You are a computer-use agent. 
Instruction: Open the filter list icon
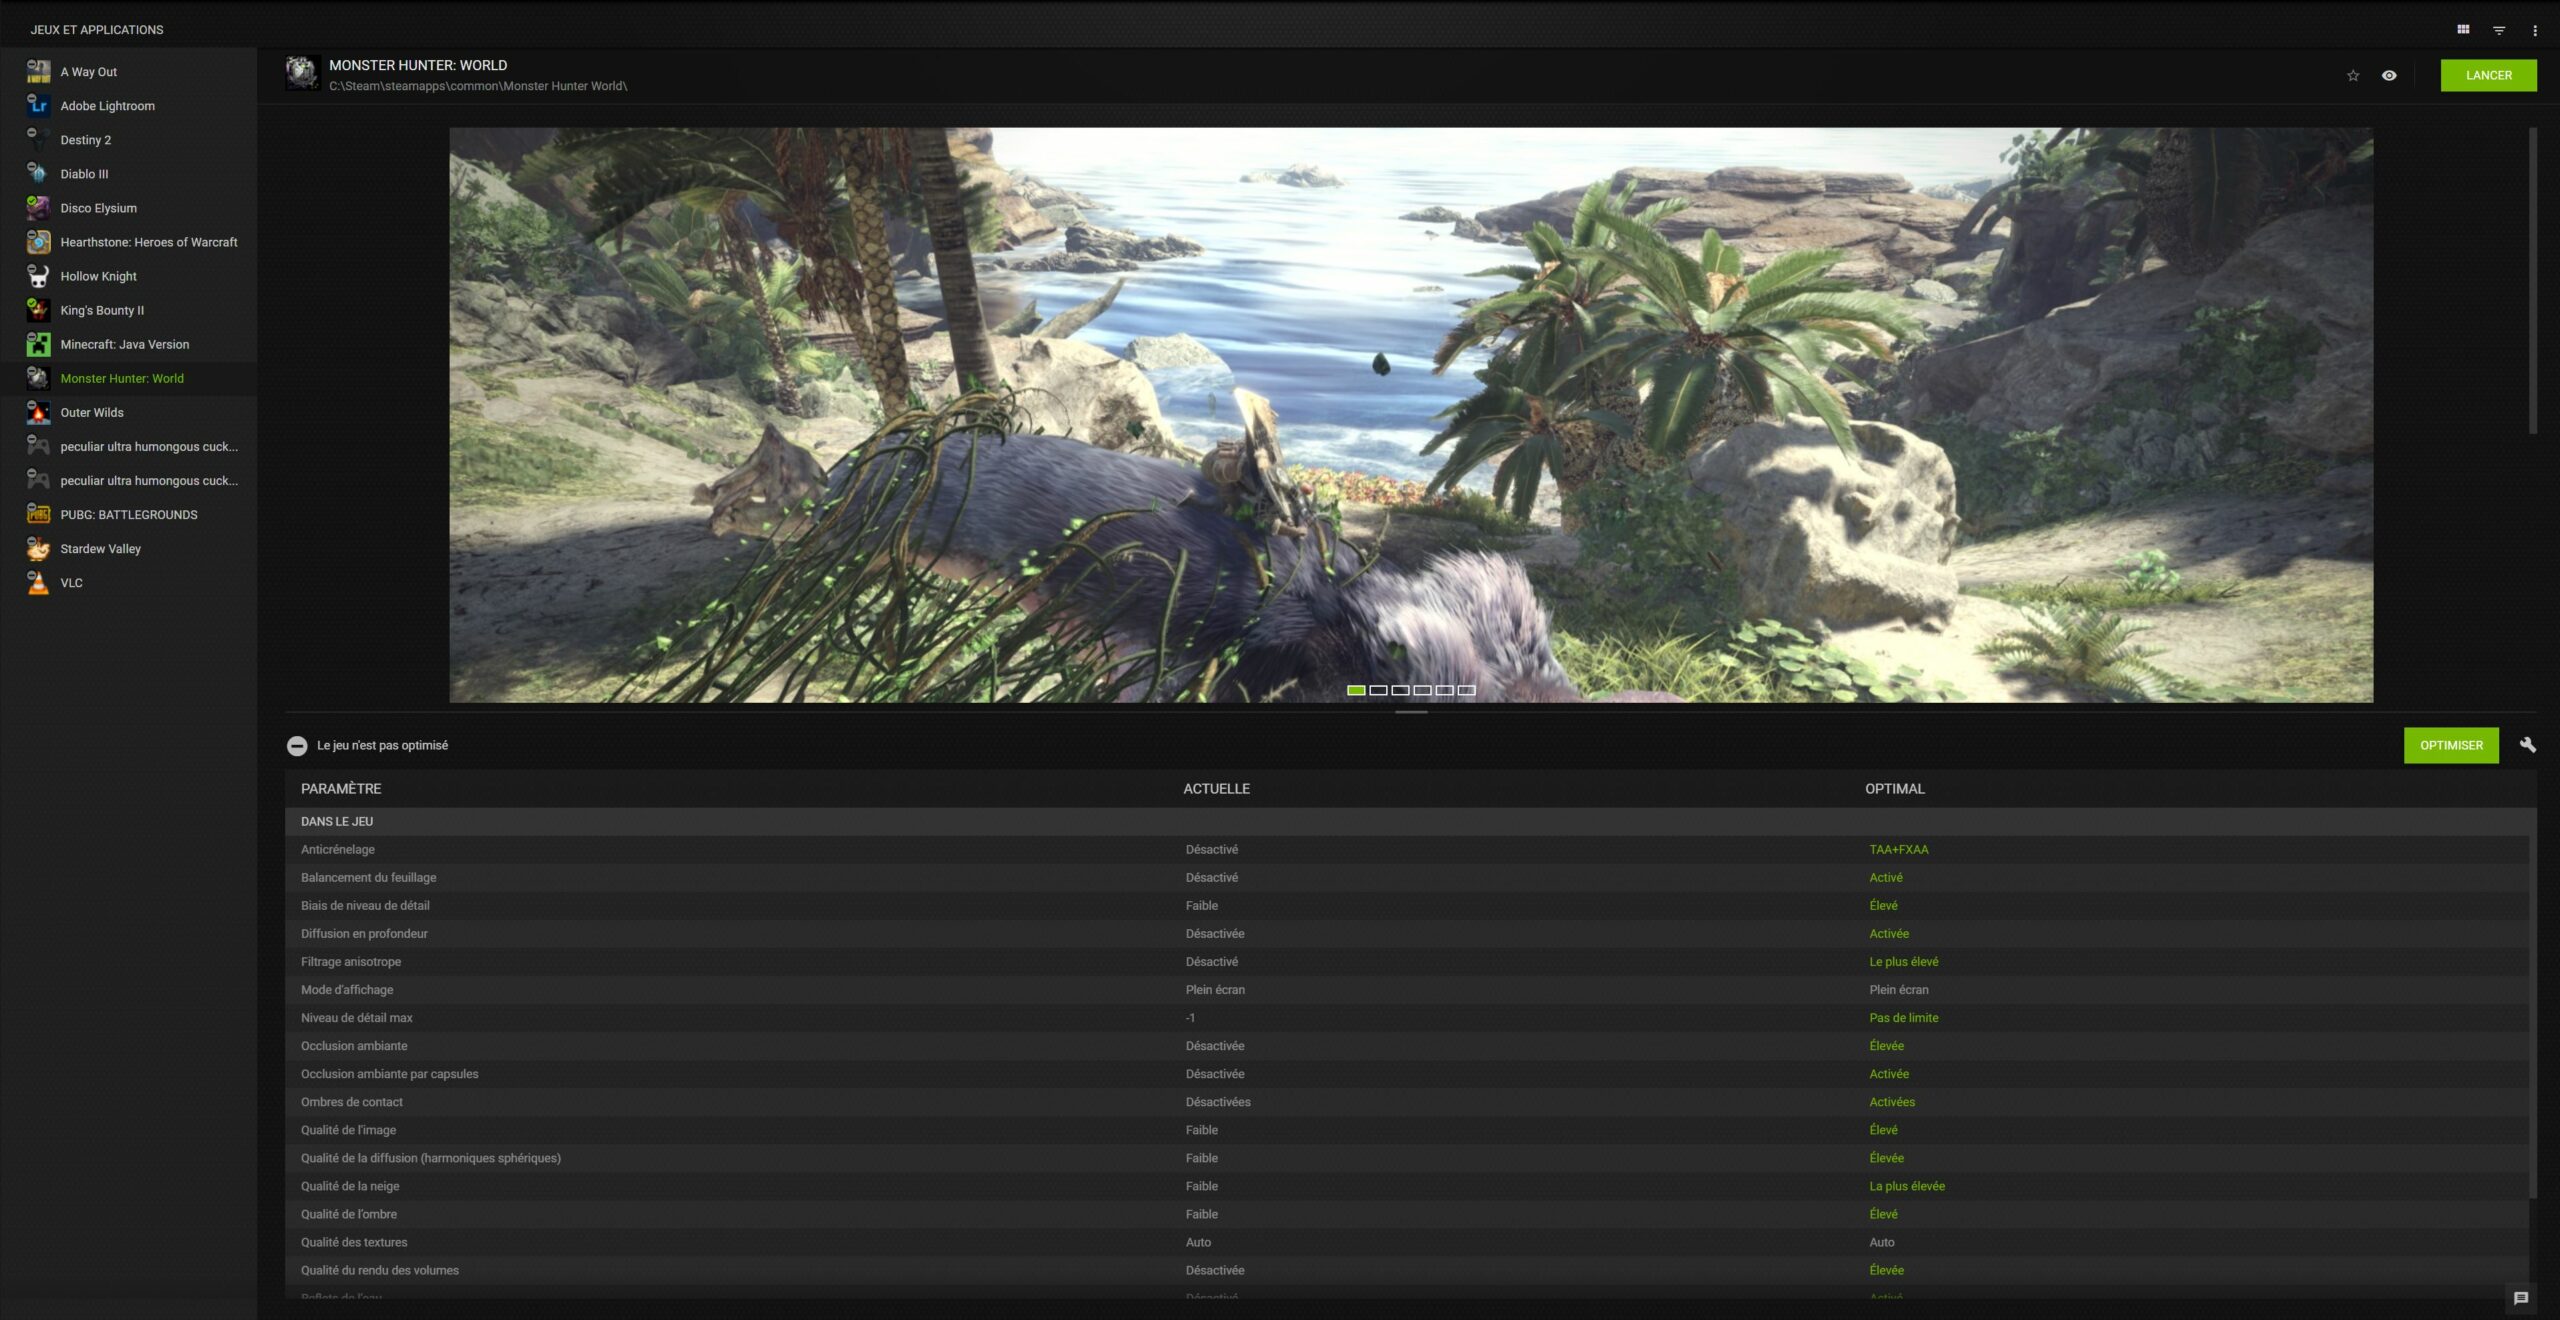pos(2499,30)
